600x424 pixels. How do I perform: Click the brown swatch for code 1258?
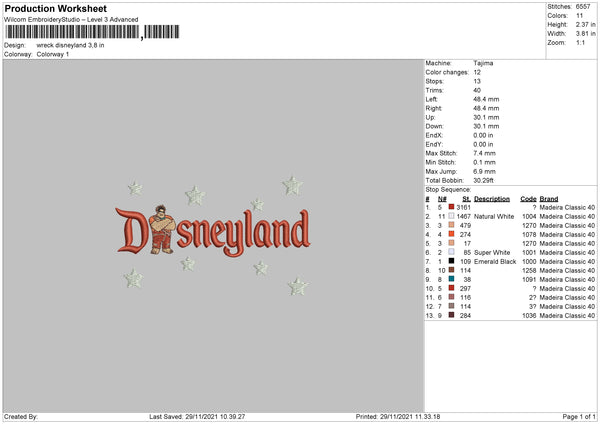click(452, 270)
